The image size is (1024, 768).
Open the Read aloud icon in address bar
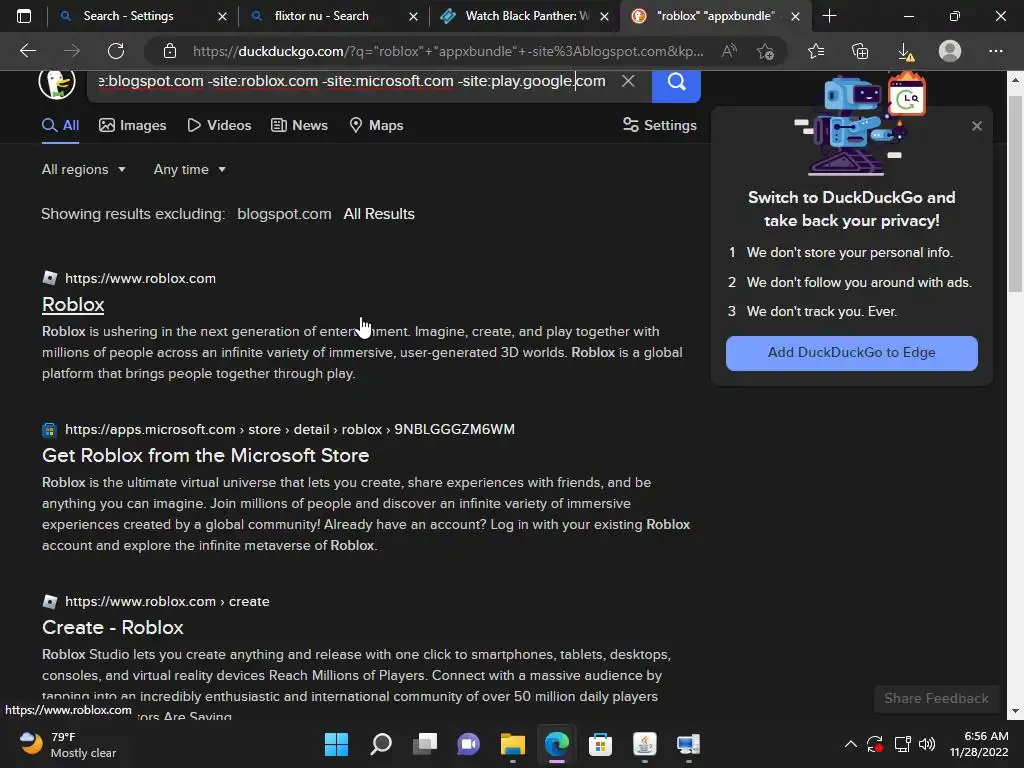point(729,51)
